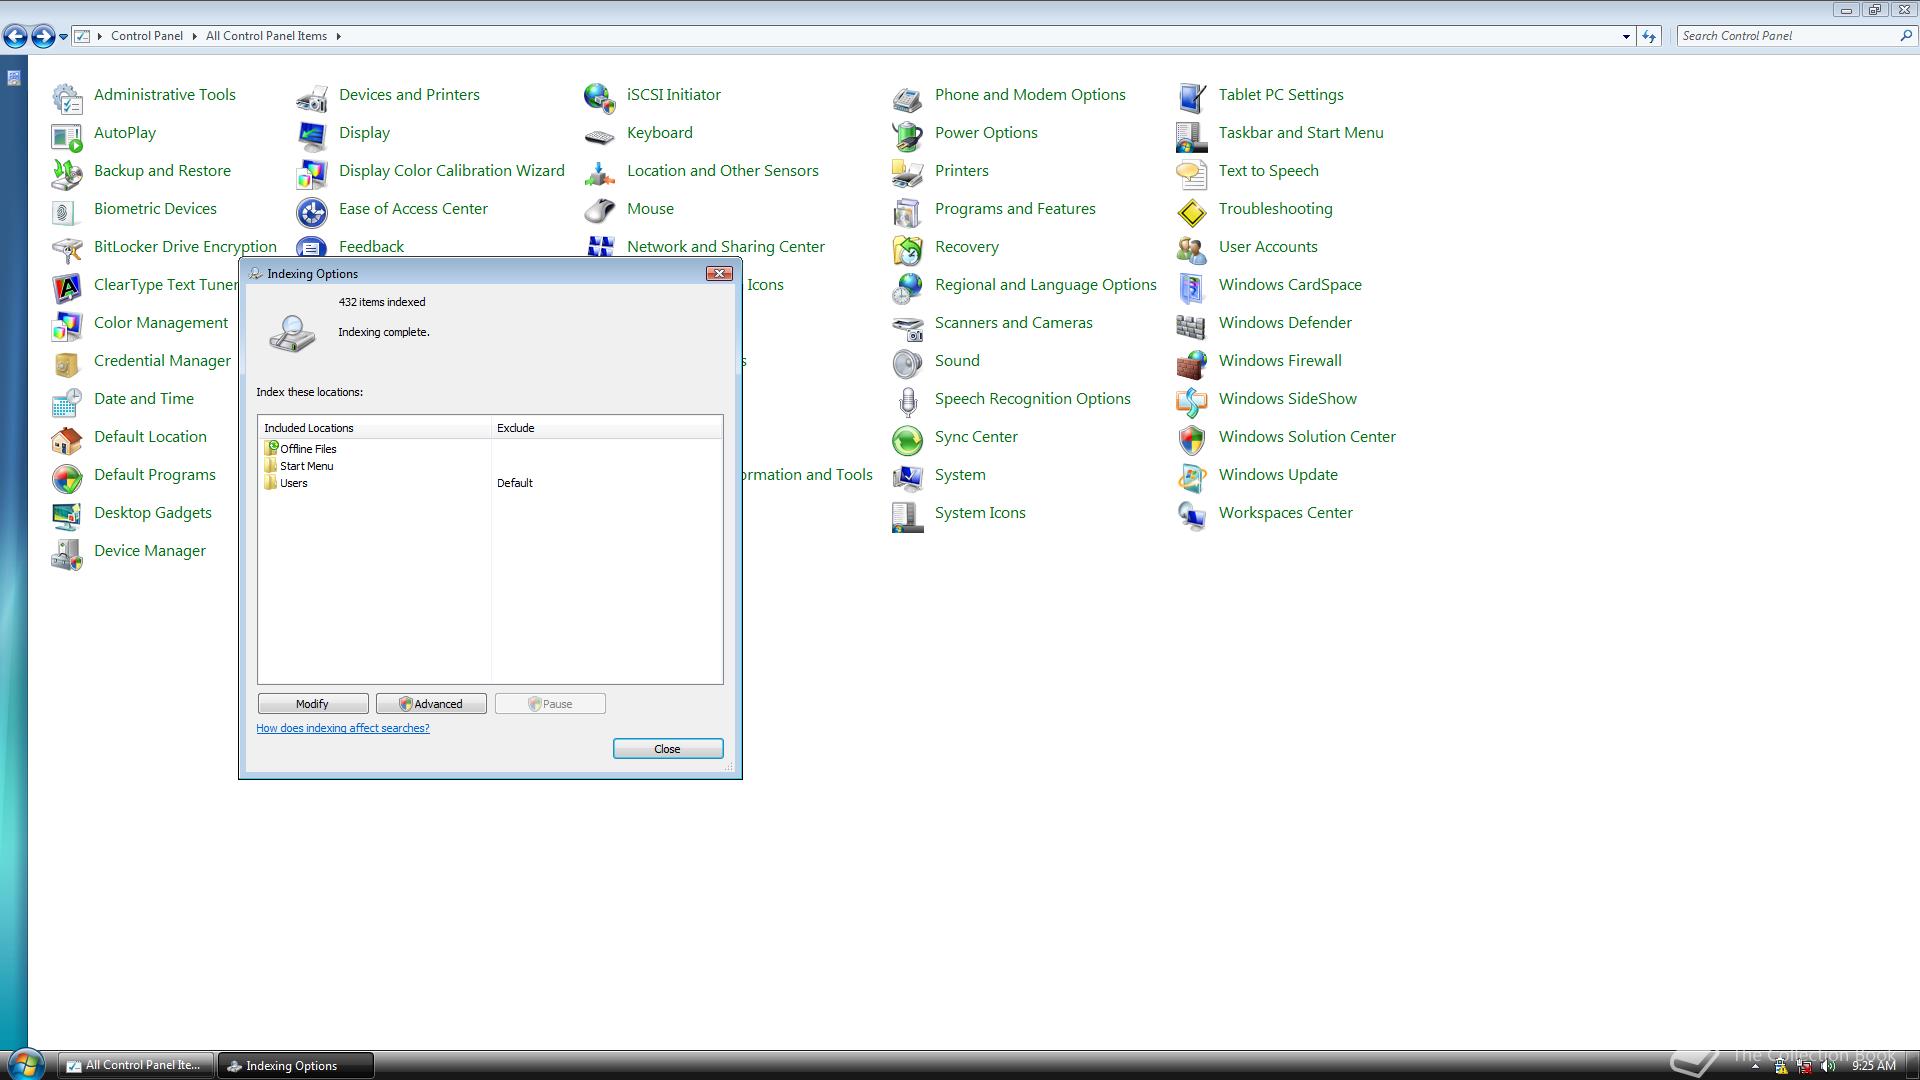
Task: Click the Advanced button in Indexing Options
Action: (431, 704)
